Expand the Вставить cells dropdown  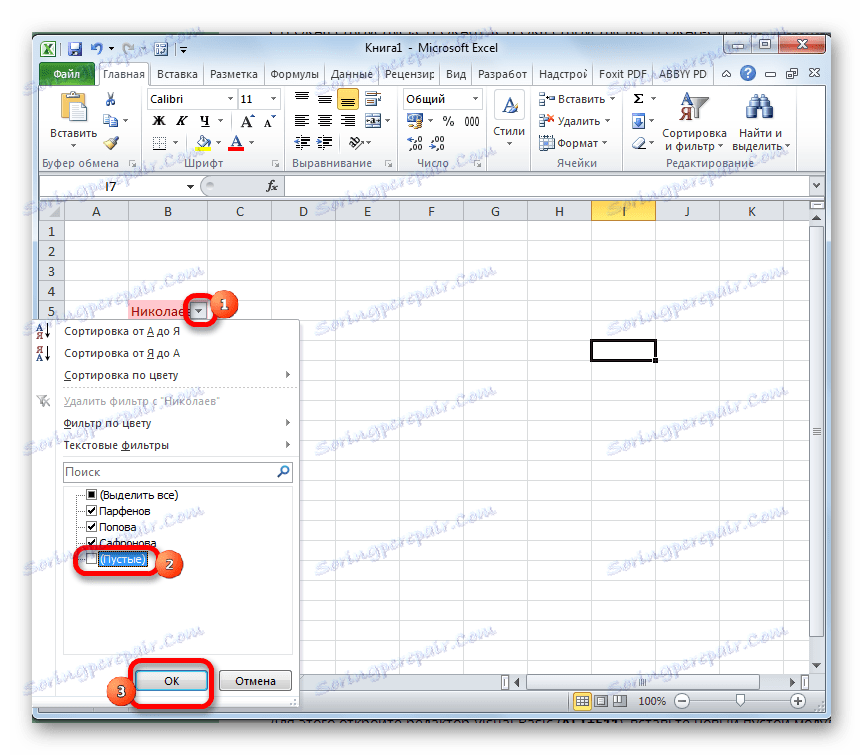pyautogui.click(x=613, y=99)
